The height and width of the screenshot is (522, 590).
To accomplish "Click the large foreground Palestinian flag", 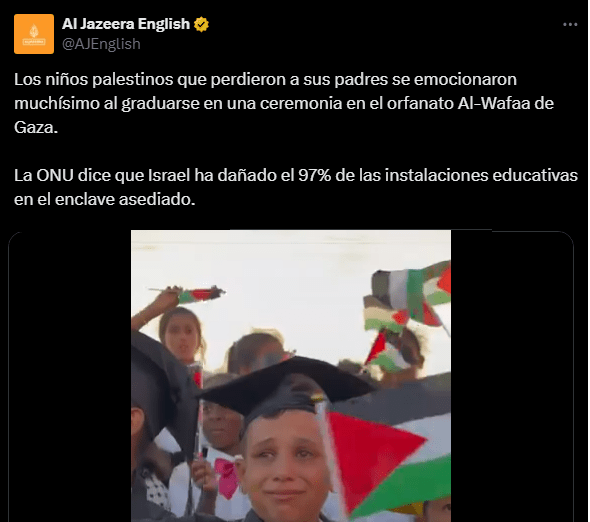I will pos(389,463).
